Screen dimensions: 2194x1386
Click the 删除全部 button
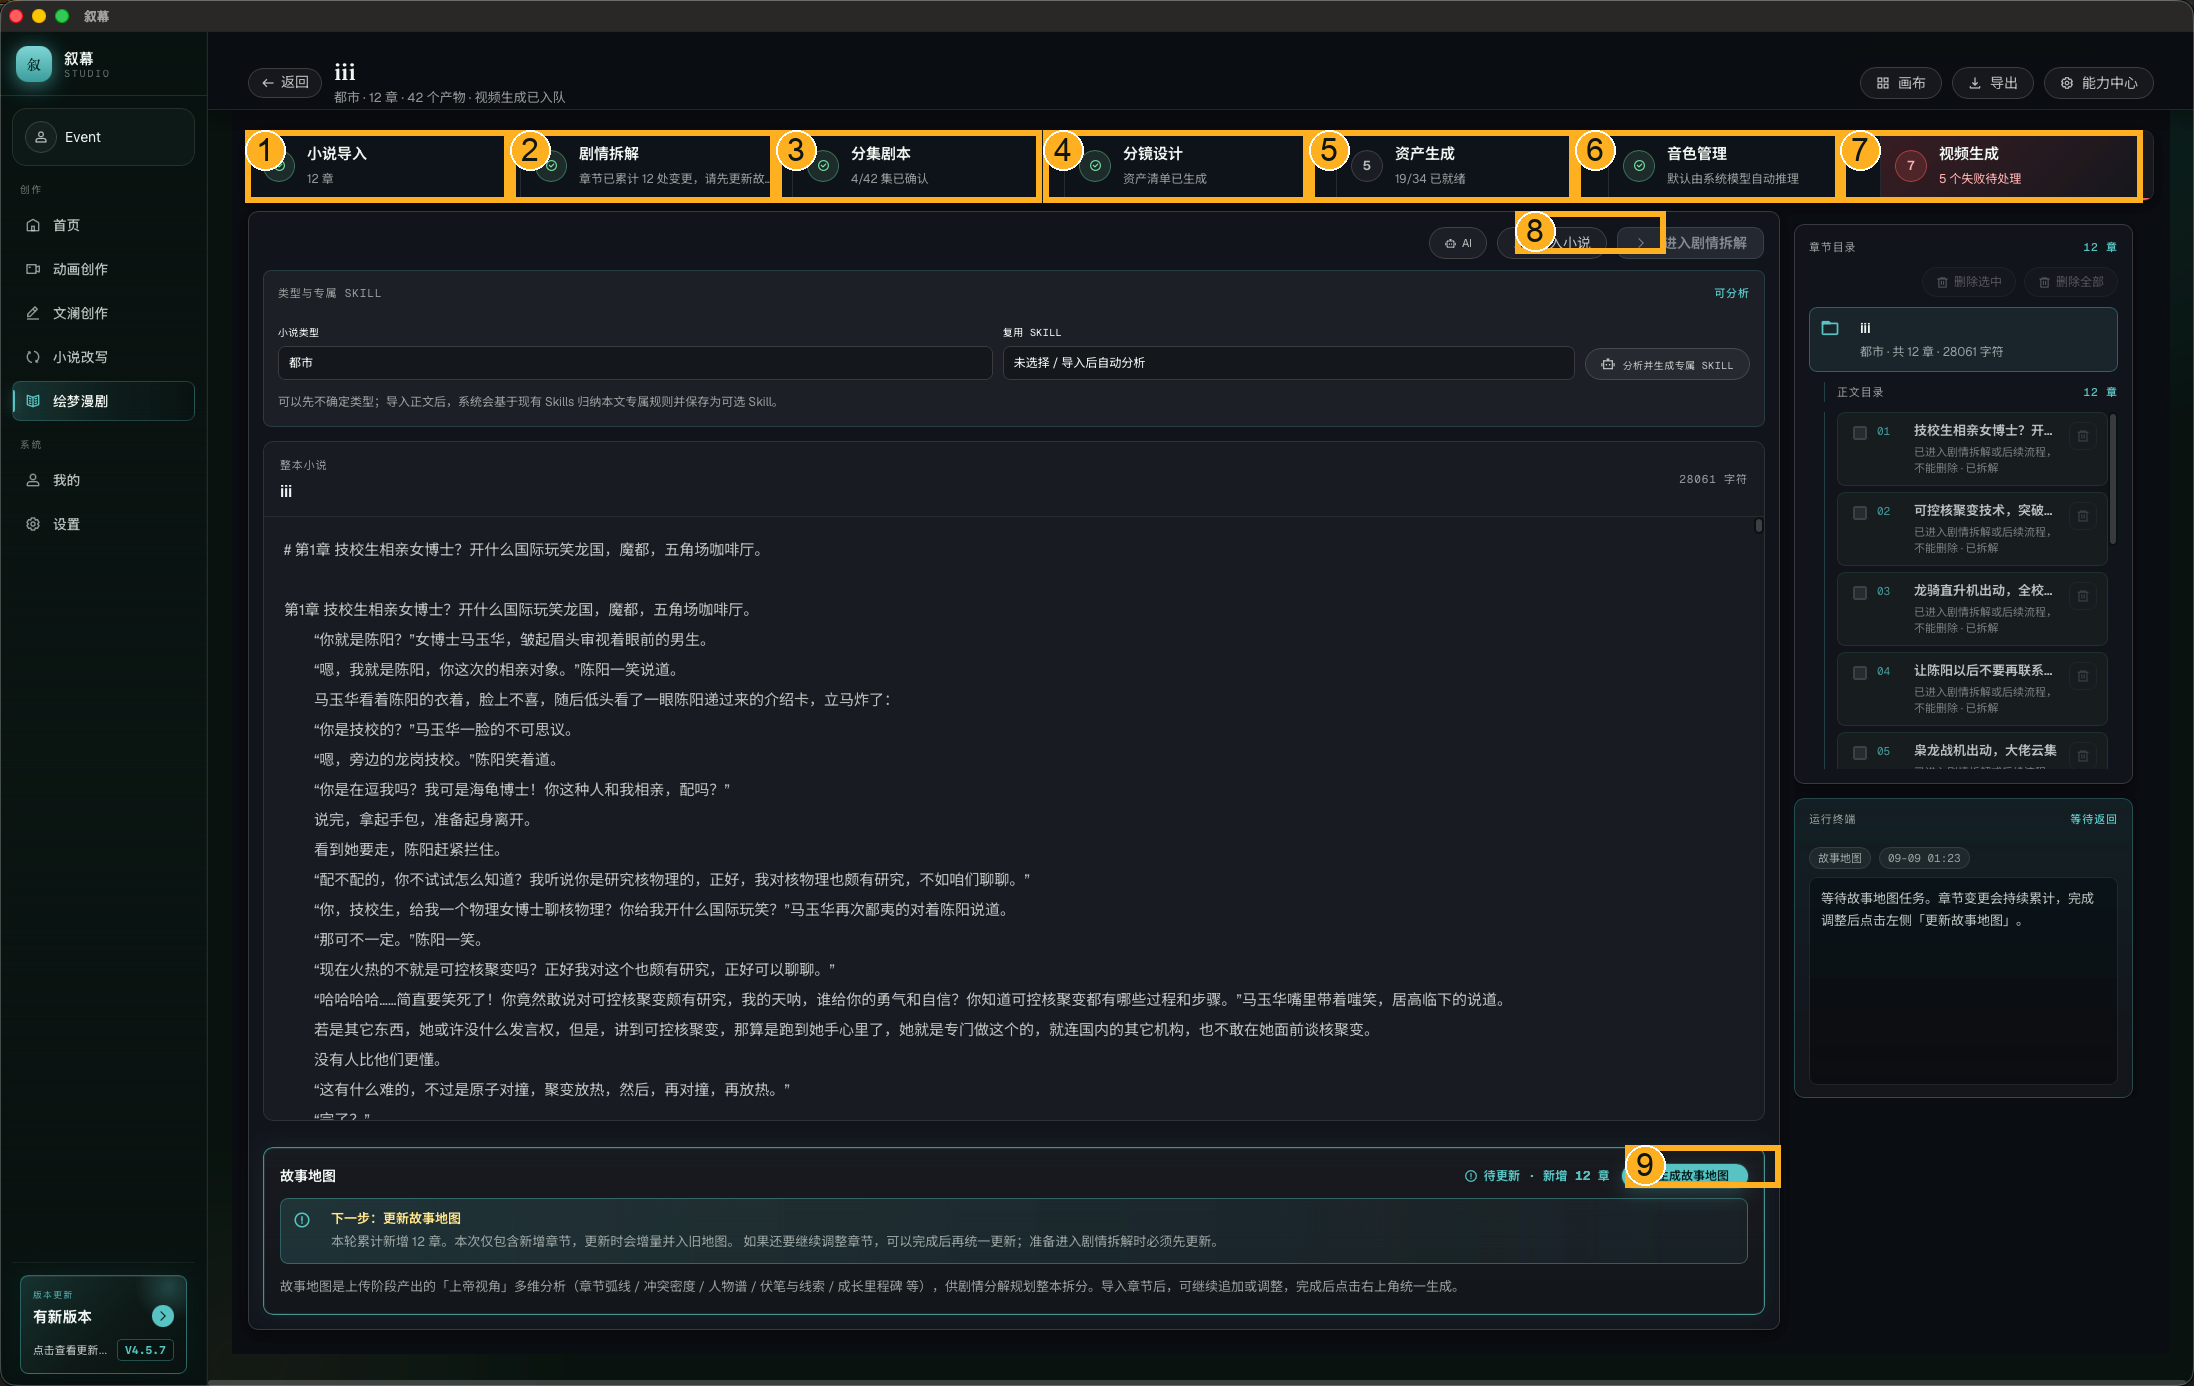coord(2071,282)
